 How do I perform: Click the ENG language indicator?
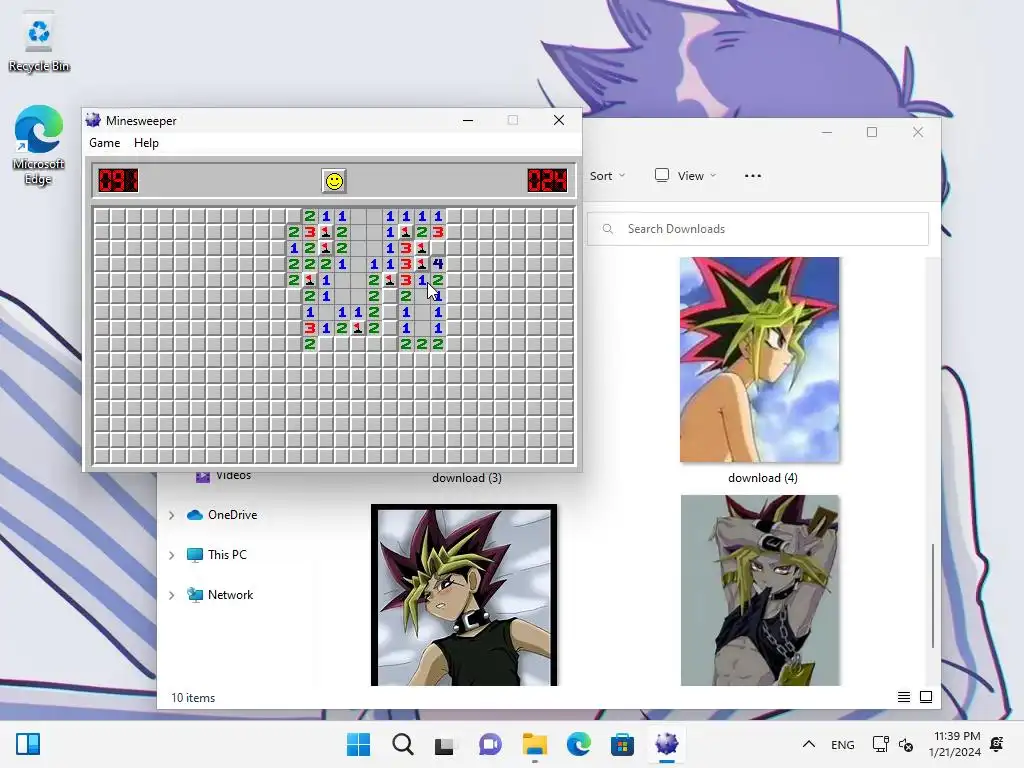(842, 744)
